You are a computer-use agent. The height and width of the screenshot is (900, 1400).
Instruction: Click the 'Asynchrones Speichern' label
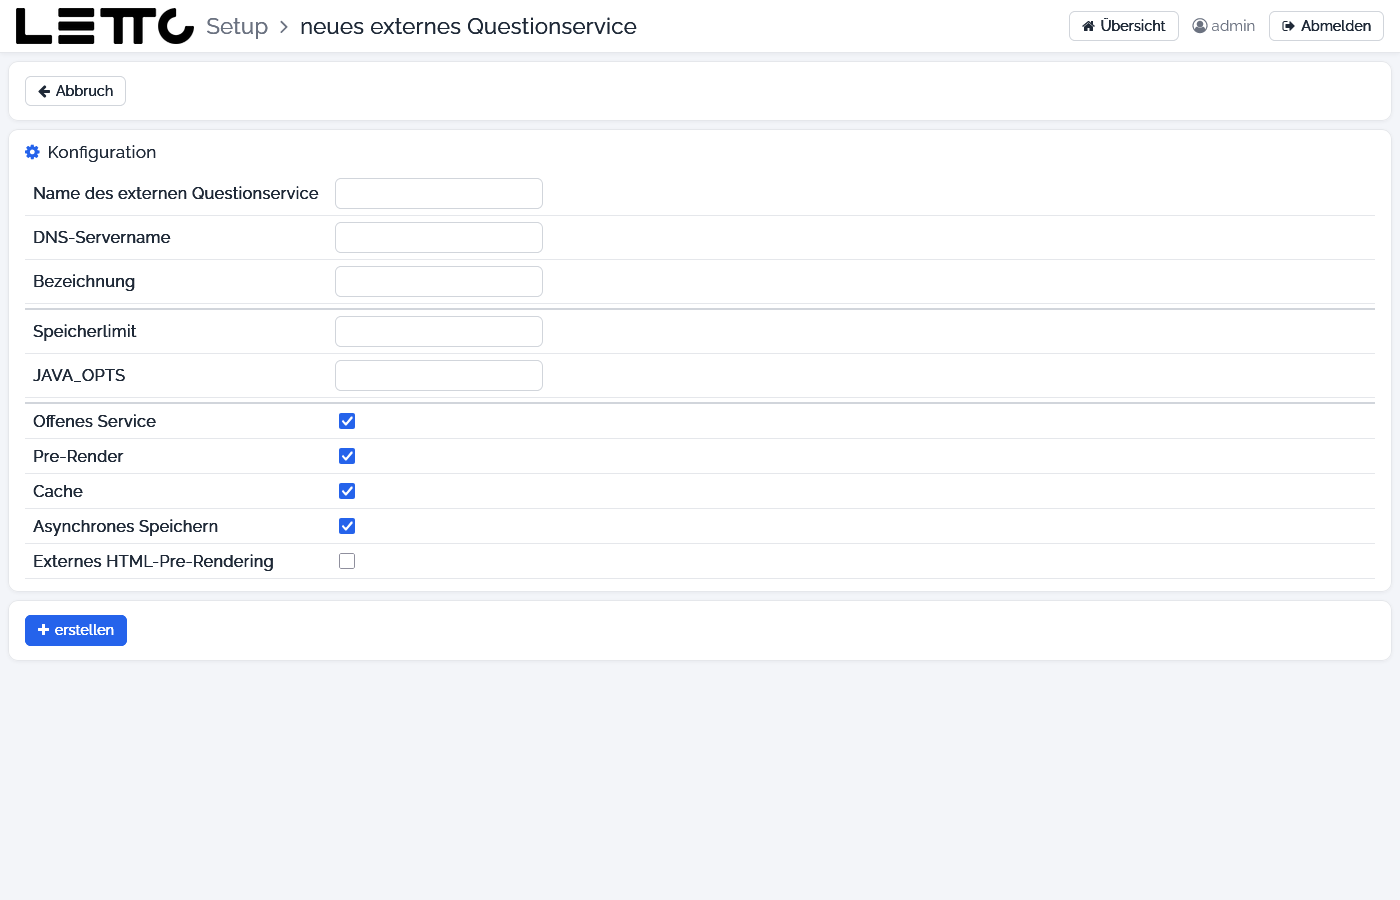coord(125,526)
